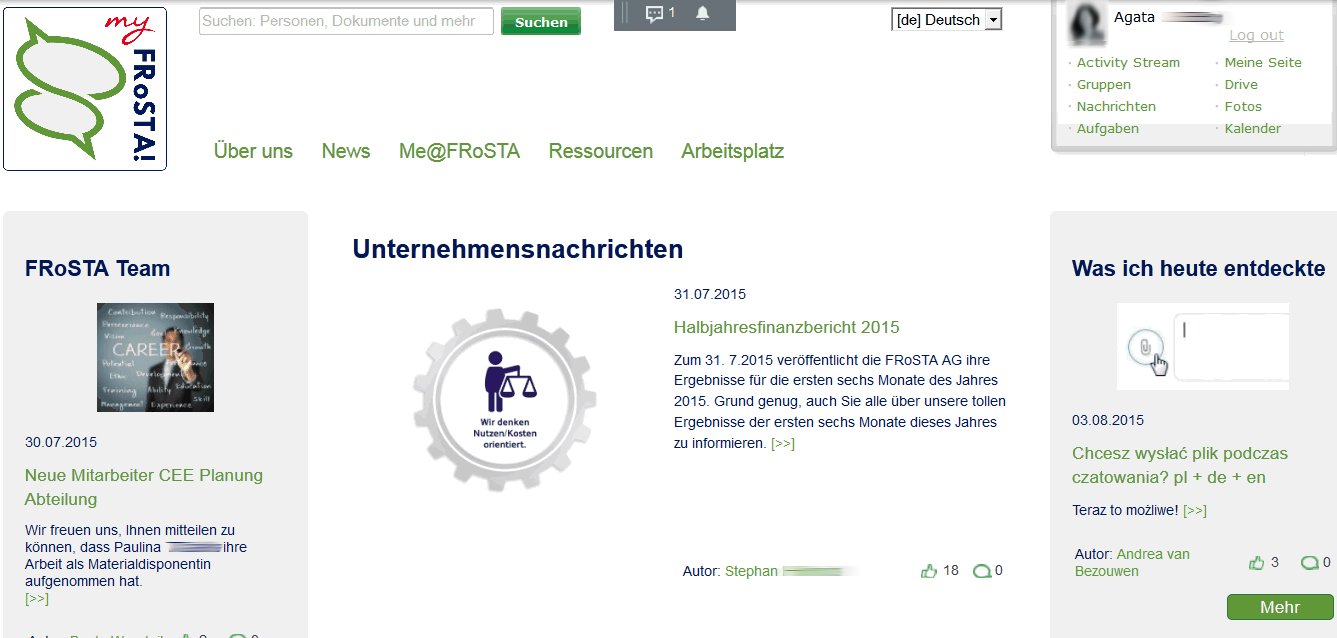
Task: Click the [>>] link after Halbjahresfinanzbericht summary
Action: tap(783, 443)
